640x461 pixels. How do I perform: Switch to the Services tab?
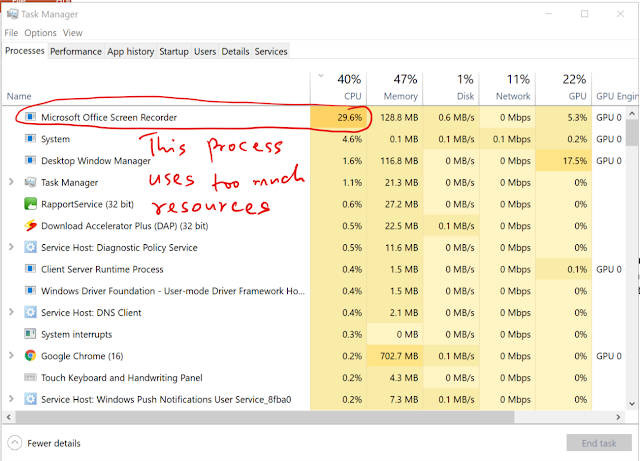271,51
